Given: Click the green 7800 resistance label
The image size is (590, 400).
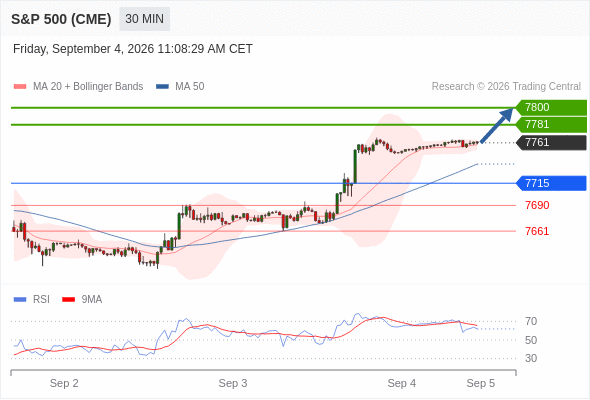Looking at the screenshot, I should coord(551,108).
